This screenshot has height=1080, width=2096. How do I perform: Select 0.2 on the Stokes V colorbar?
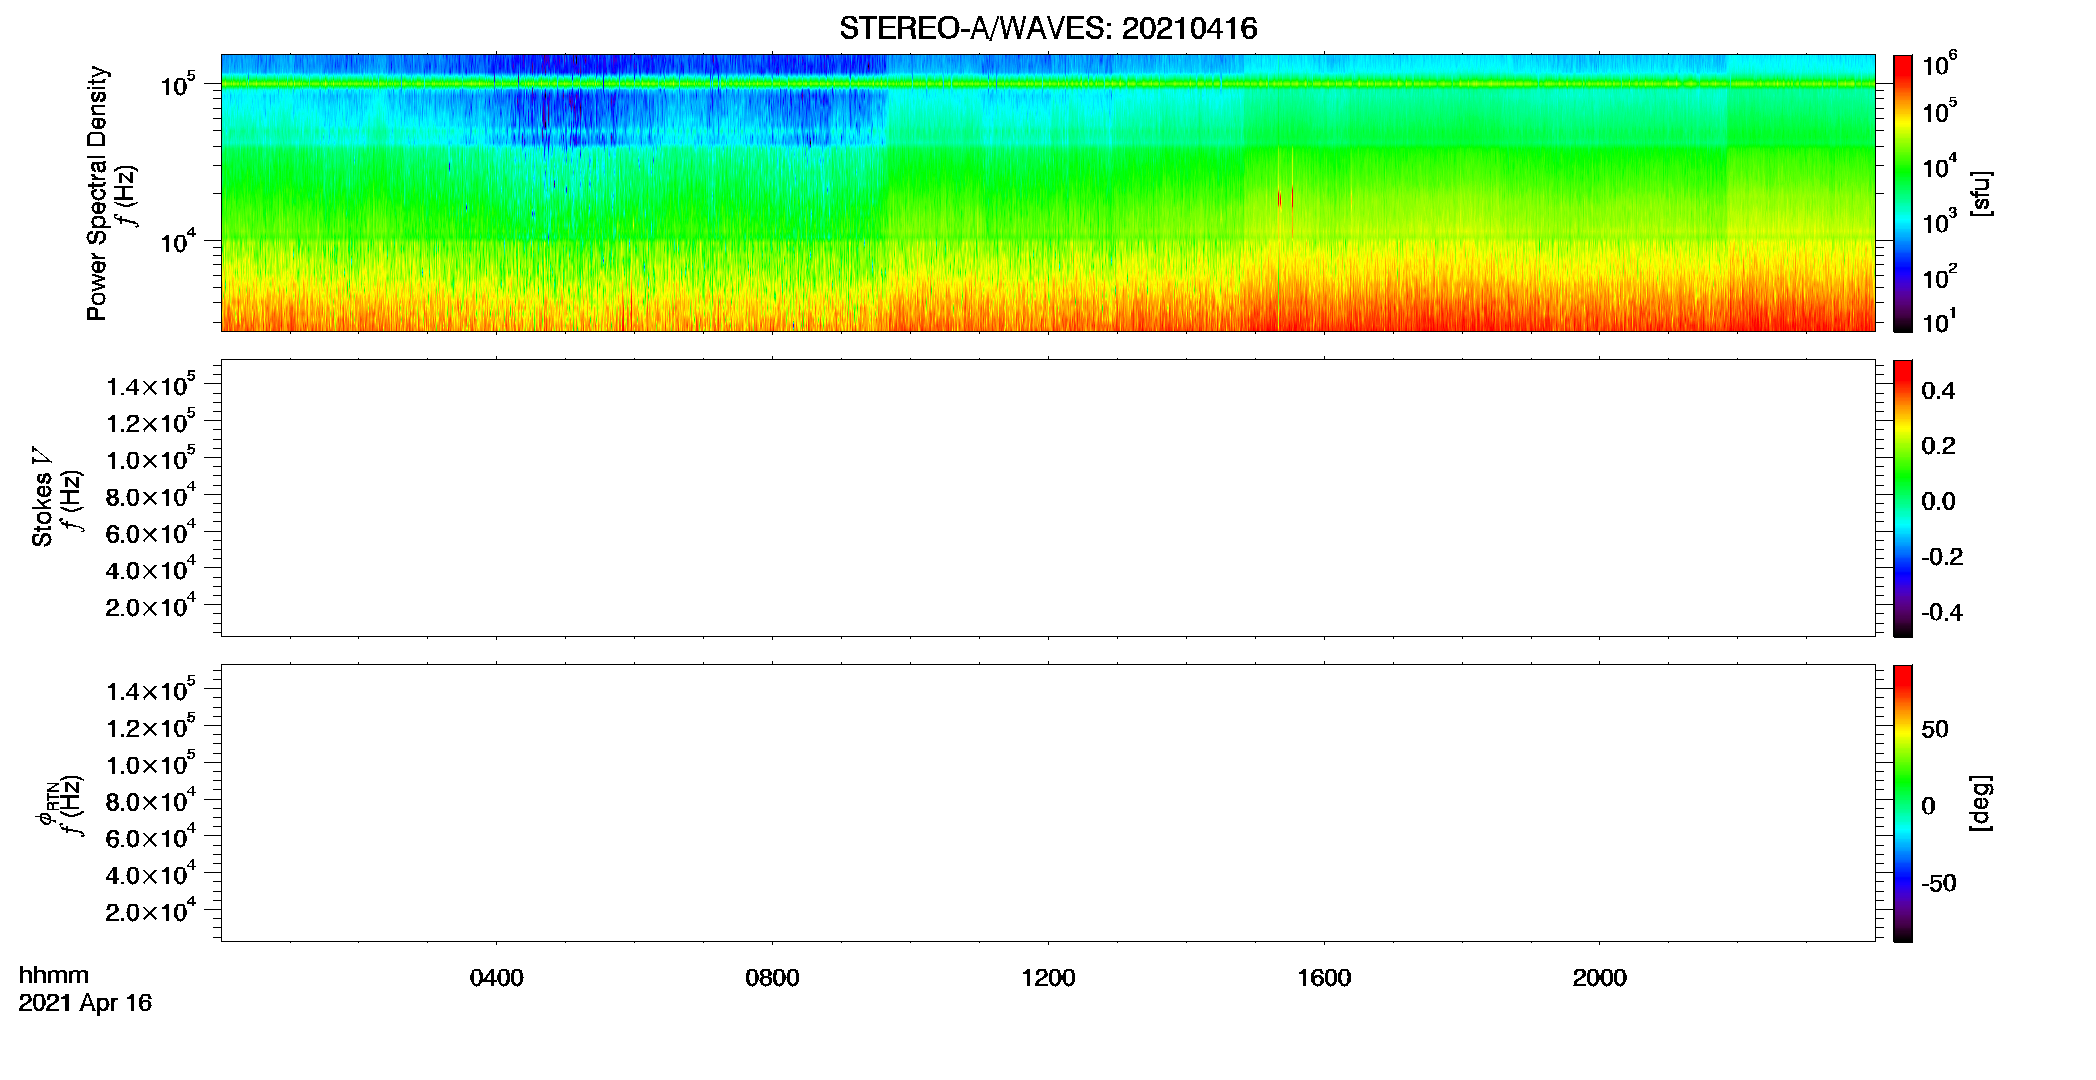(1938, 446)
